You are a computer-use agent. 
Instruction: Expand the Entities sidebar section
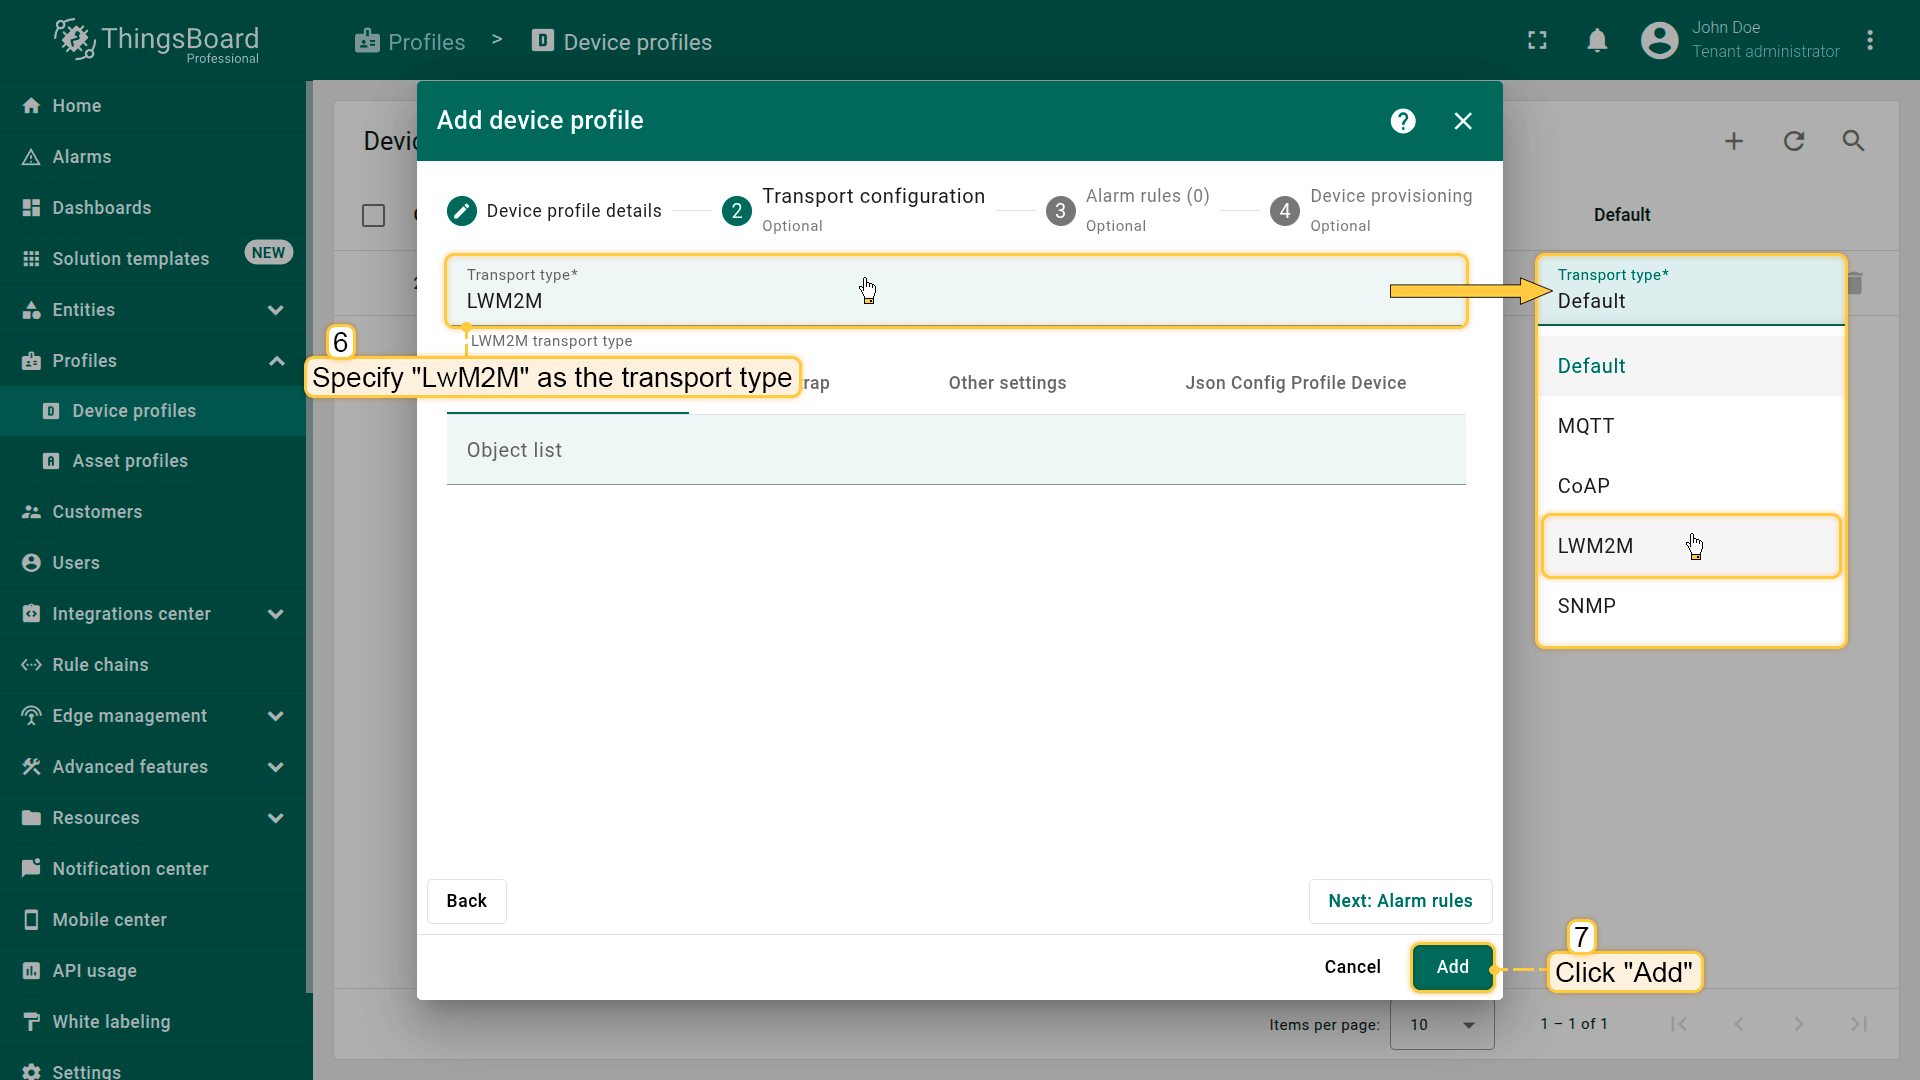(275, 310)
